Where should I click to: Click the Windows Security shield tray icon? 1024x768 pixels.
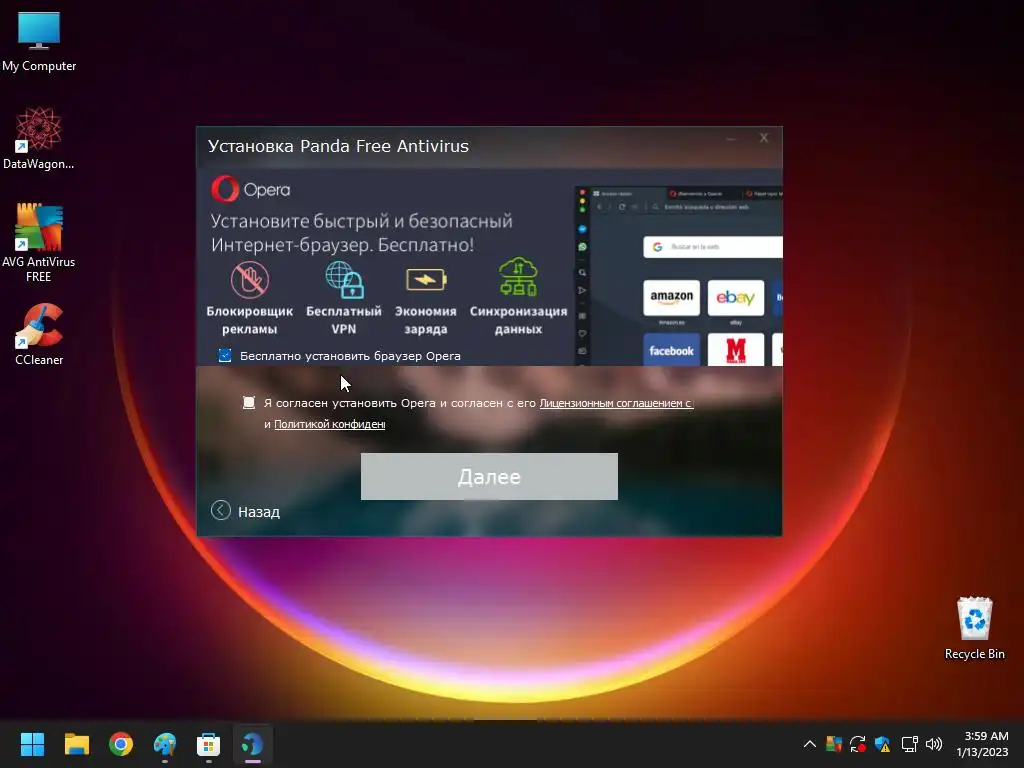coord(882,744)
